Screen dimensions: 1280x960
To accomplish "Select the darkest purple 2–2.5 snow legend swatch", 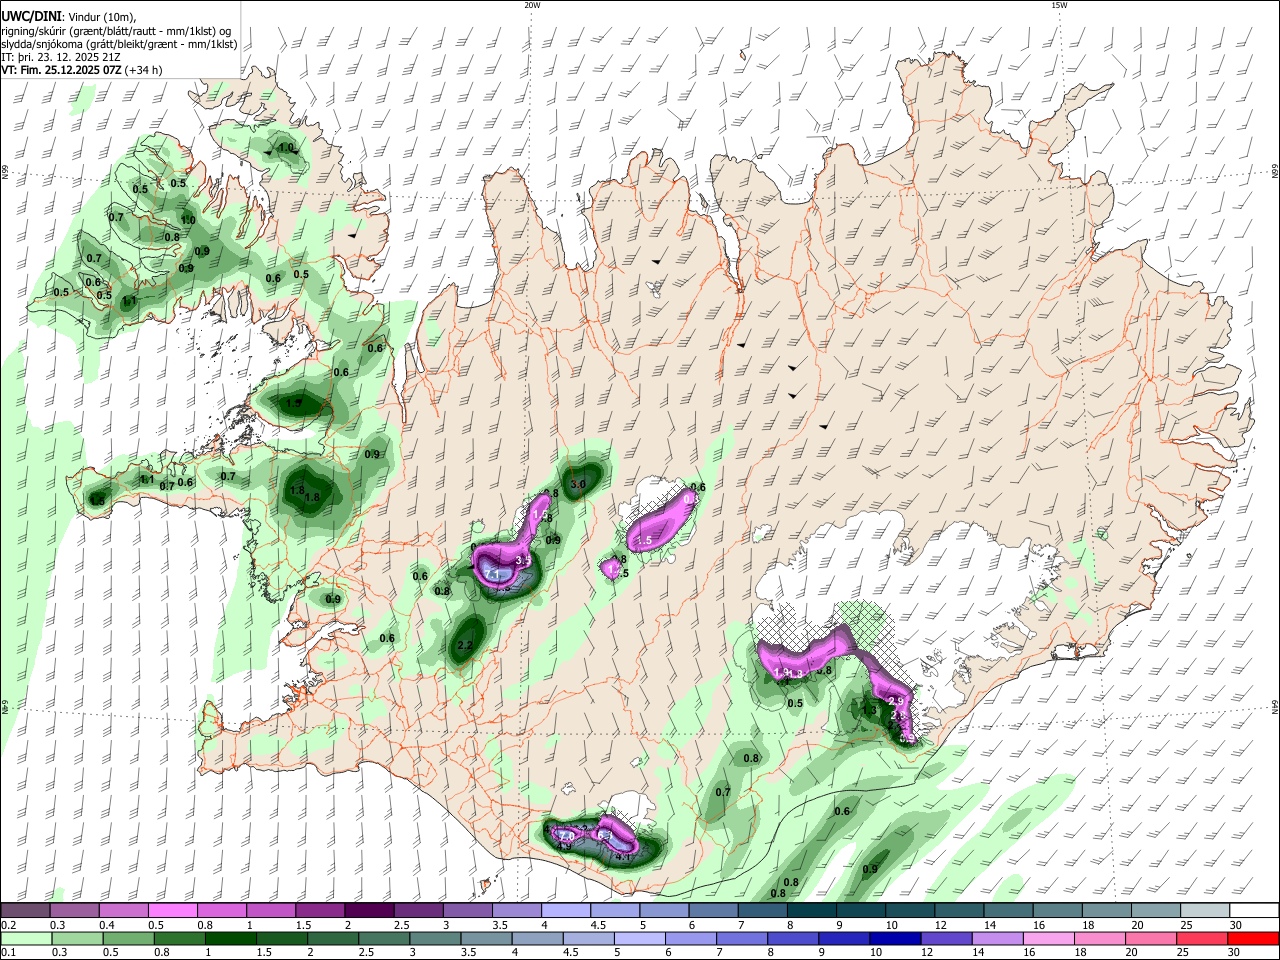I will tap(368, 910).
